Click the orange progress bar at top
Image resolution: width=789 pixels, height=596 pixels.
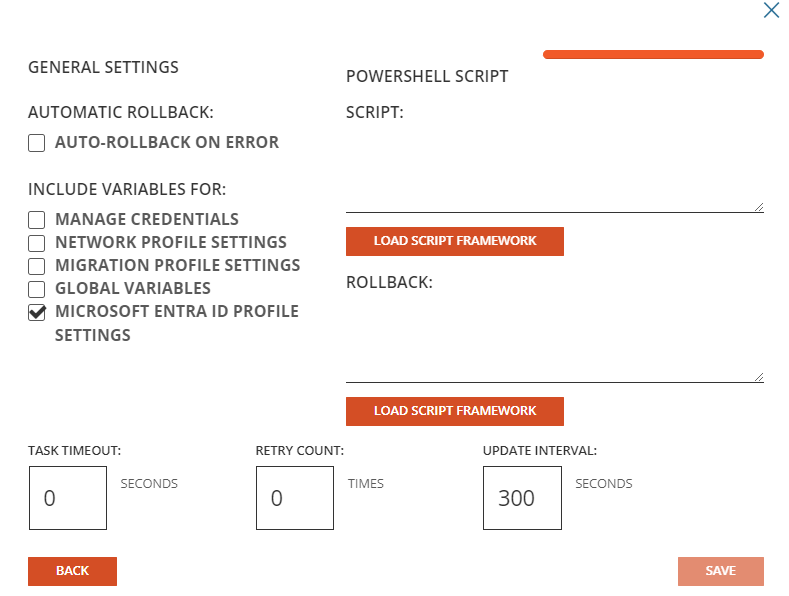pyautogui.click(x=653, y=54)
